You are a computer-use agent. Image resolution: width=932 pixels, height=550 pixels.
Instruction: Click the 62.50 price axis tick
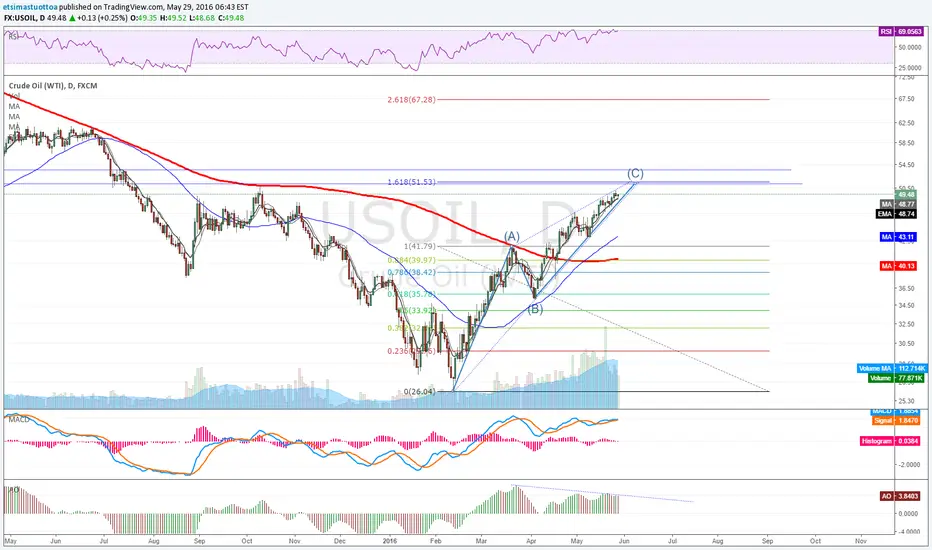(x=906, y=123)
